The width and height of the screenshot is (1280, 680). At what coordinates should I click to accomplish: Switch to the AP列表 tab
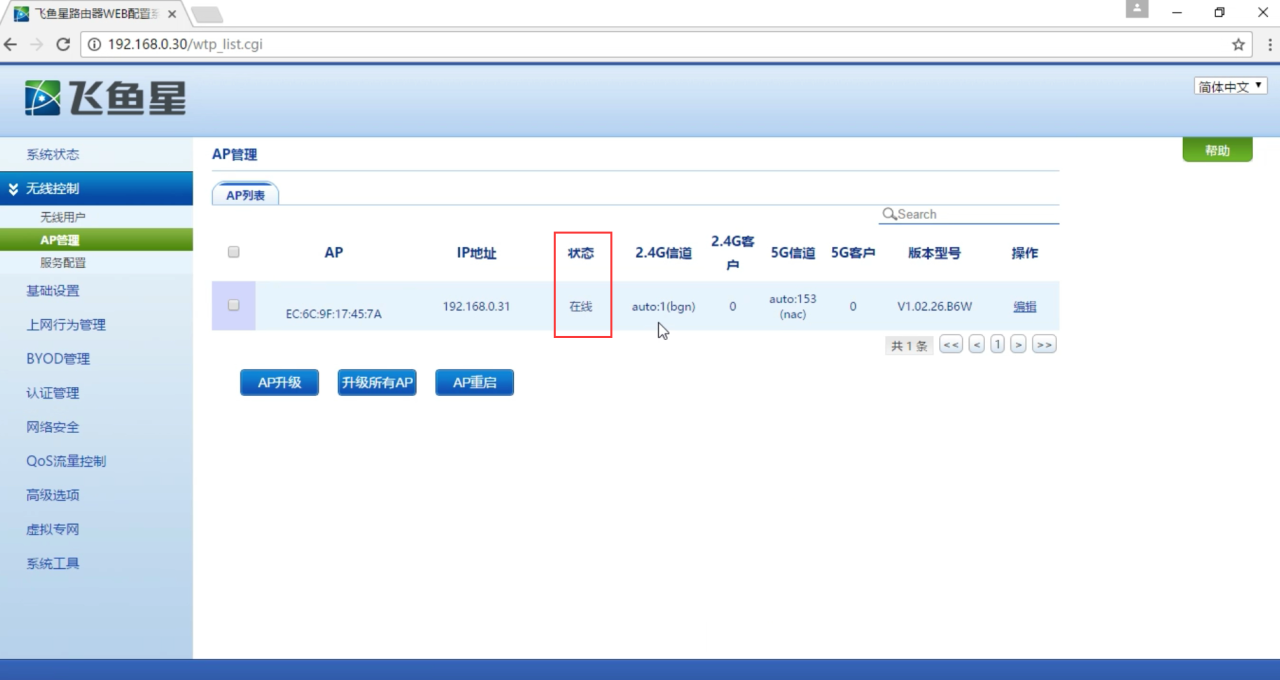245,195
